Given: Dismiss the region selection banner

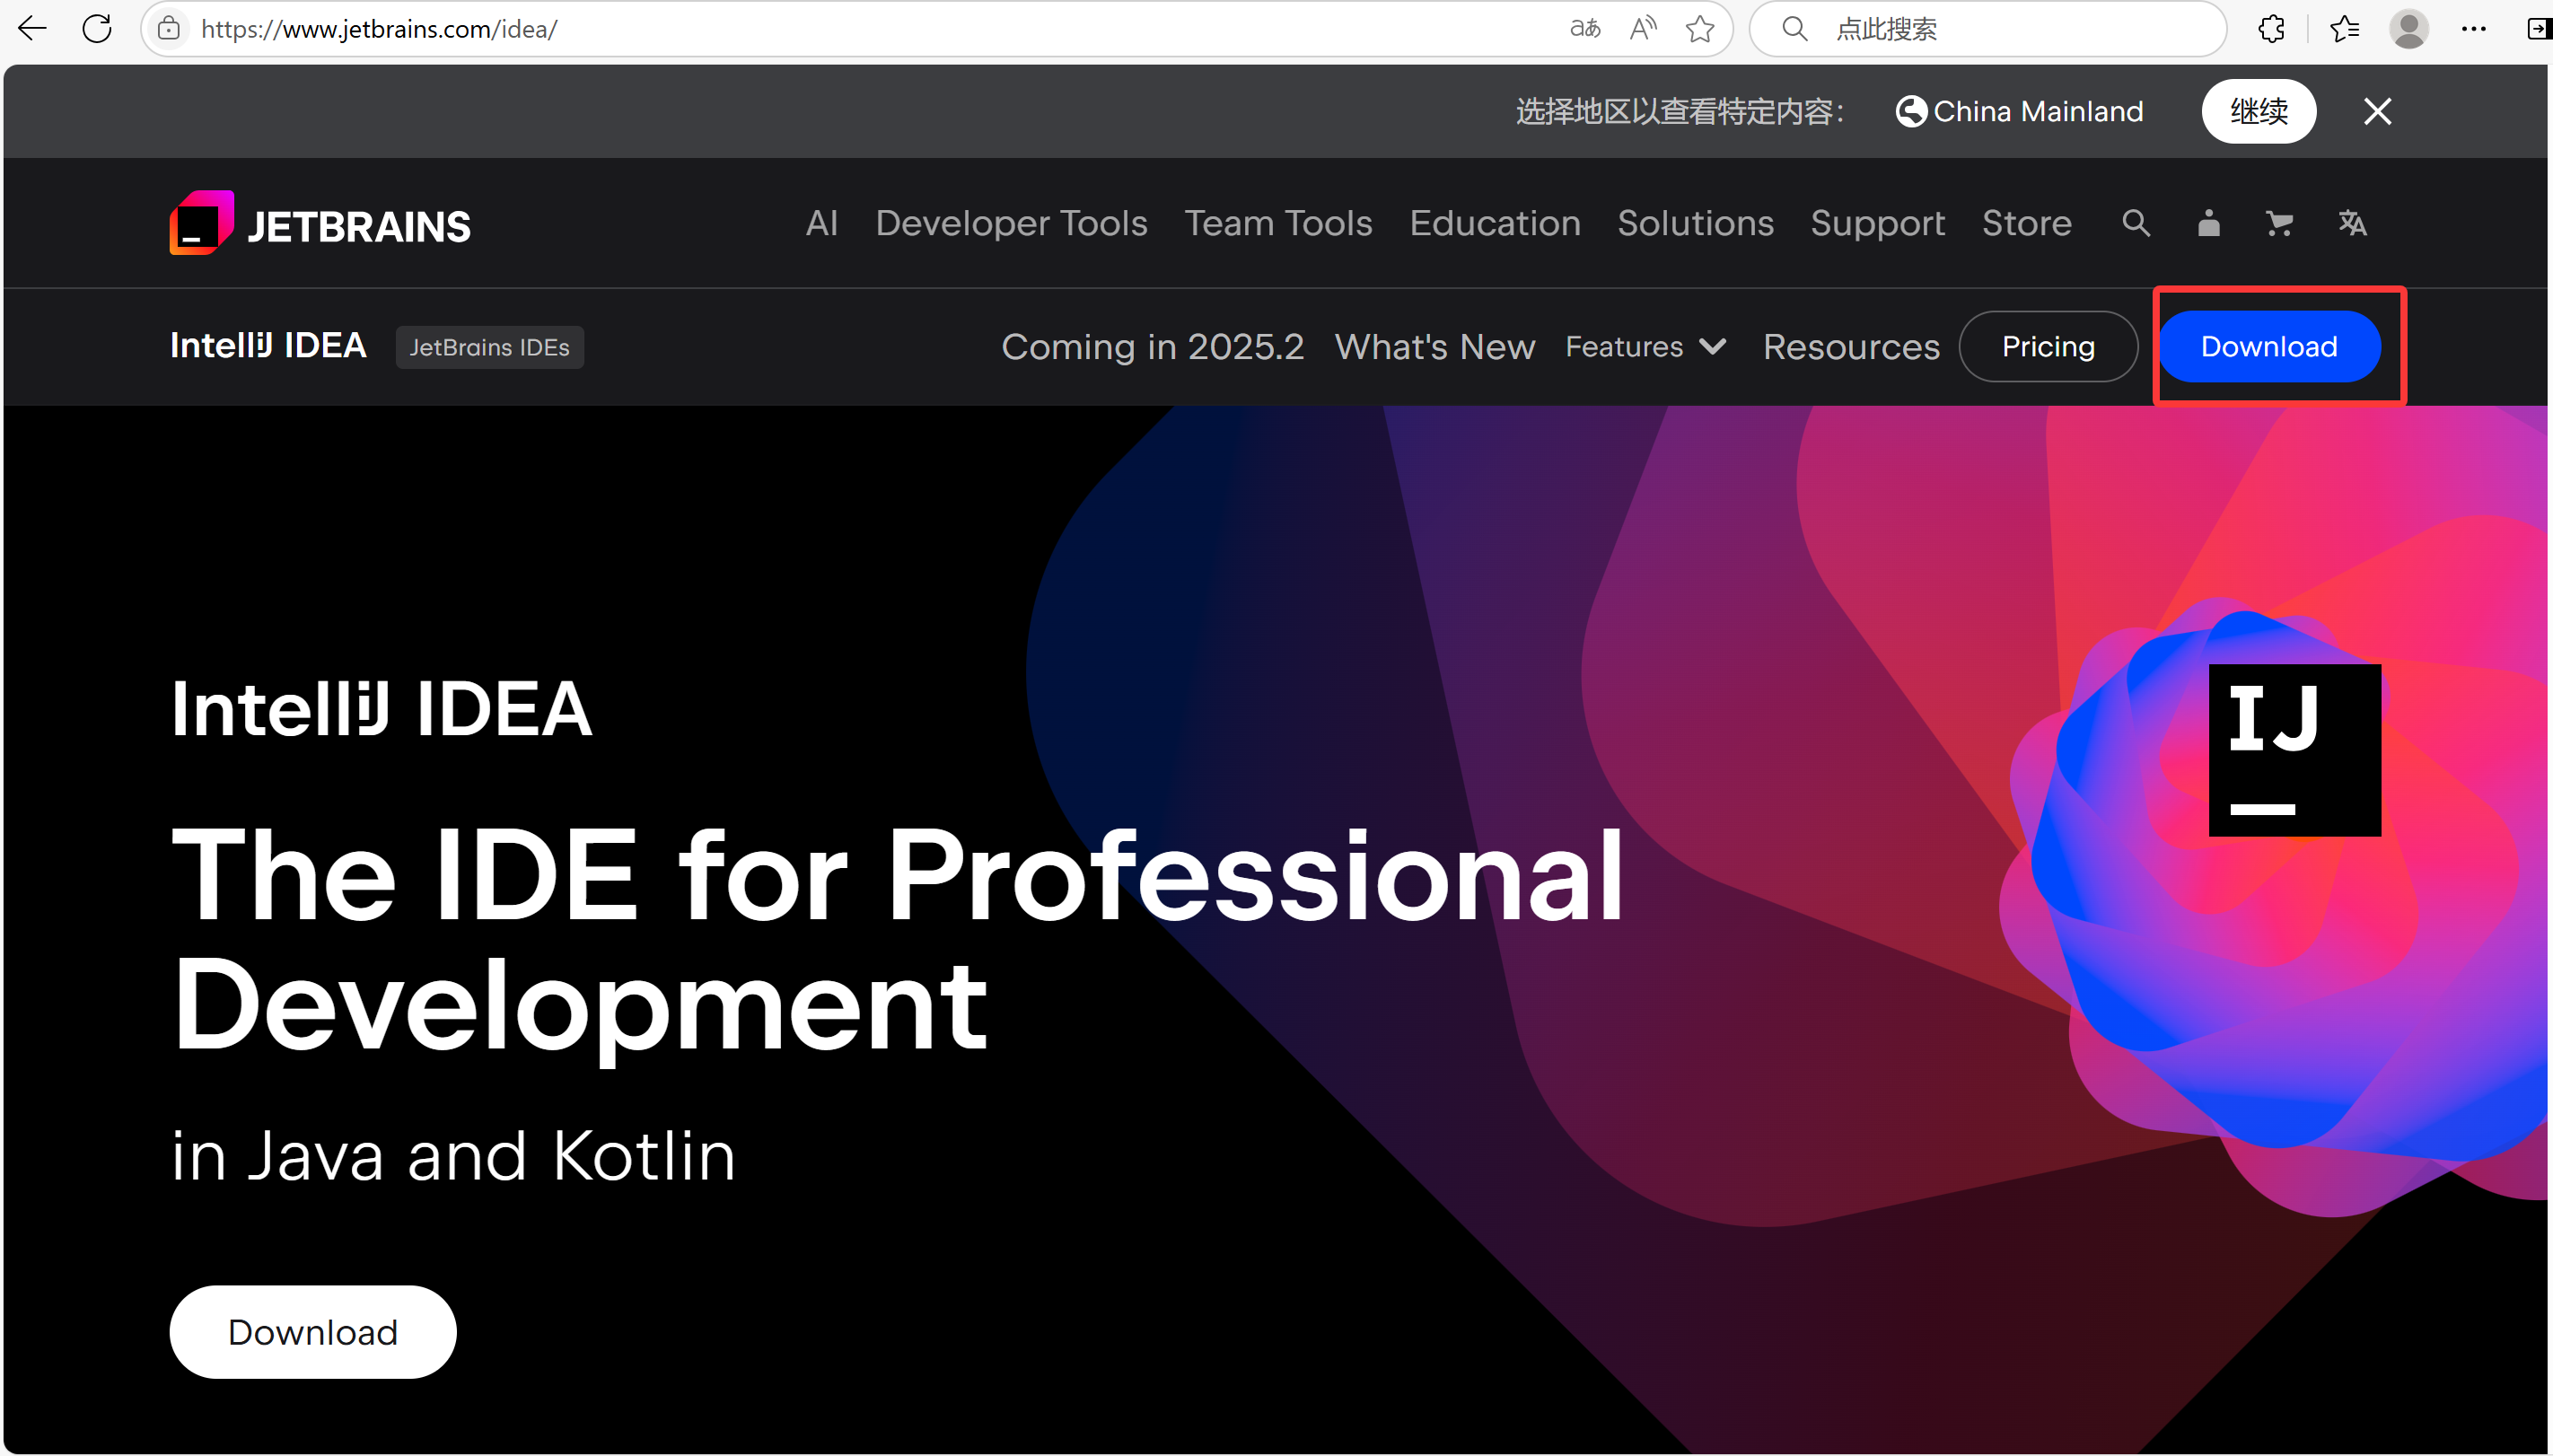Looking at the screenshot, I should click(2377, 111).
